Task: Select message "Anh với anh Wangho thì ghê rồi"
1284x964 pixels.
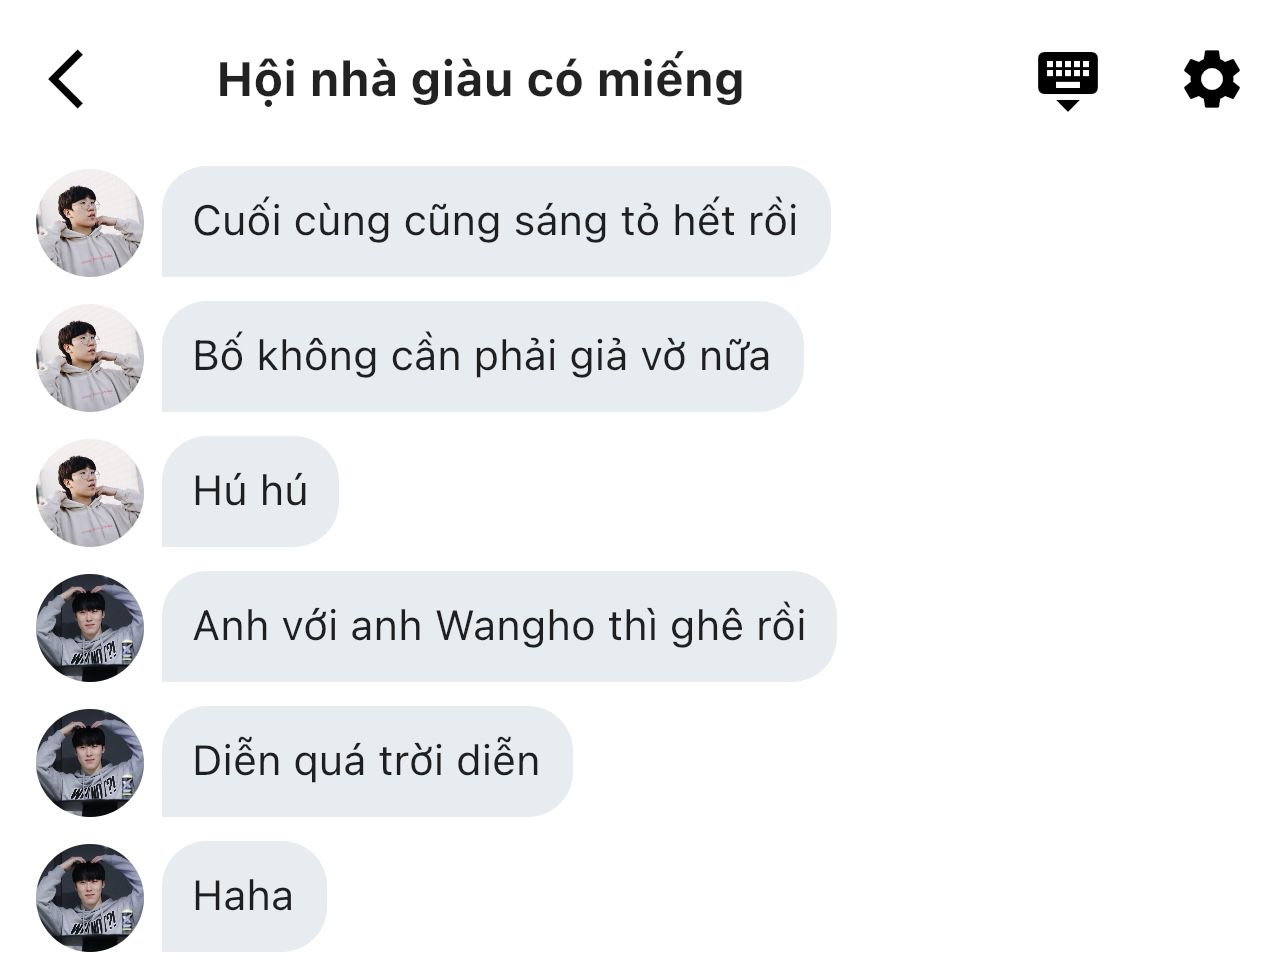Action: coord(499,626)
